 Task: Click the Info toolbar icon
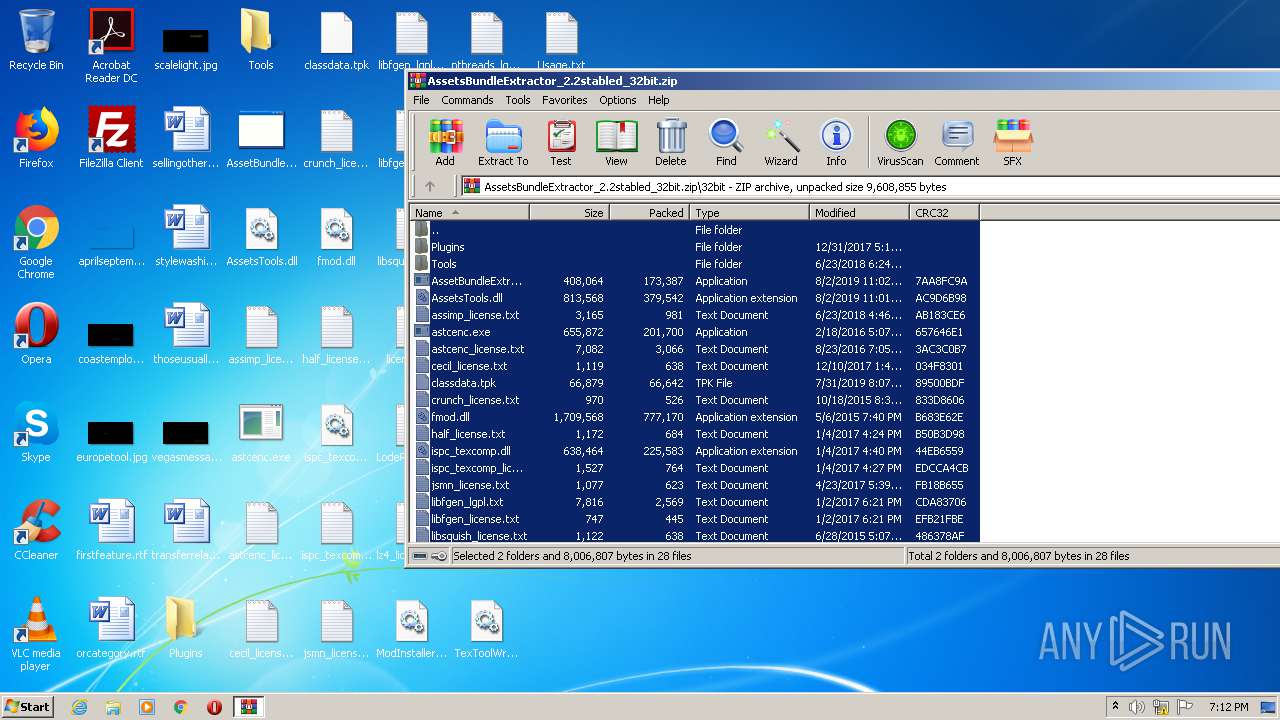coord(836,142)
